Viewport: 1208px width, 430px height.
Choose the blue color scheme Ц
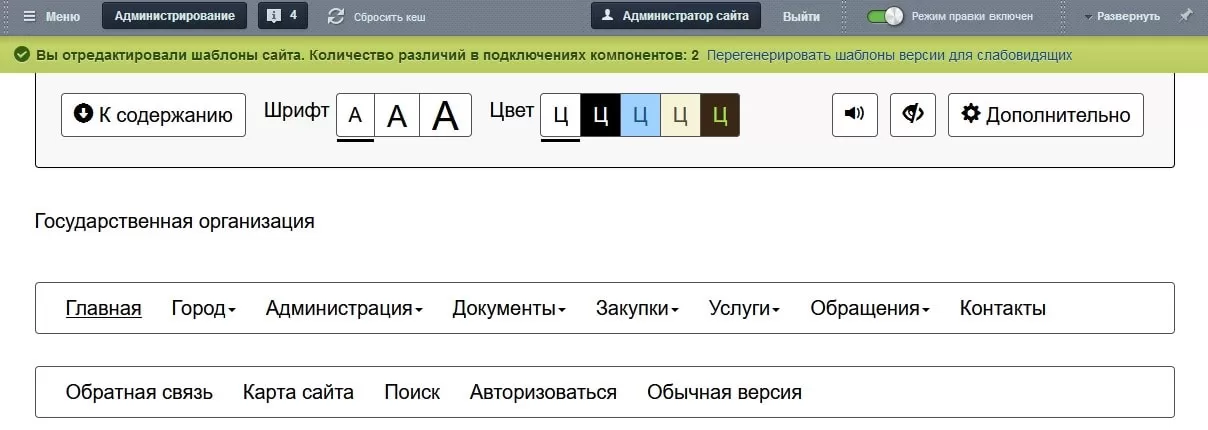point(640,115)
